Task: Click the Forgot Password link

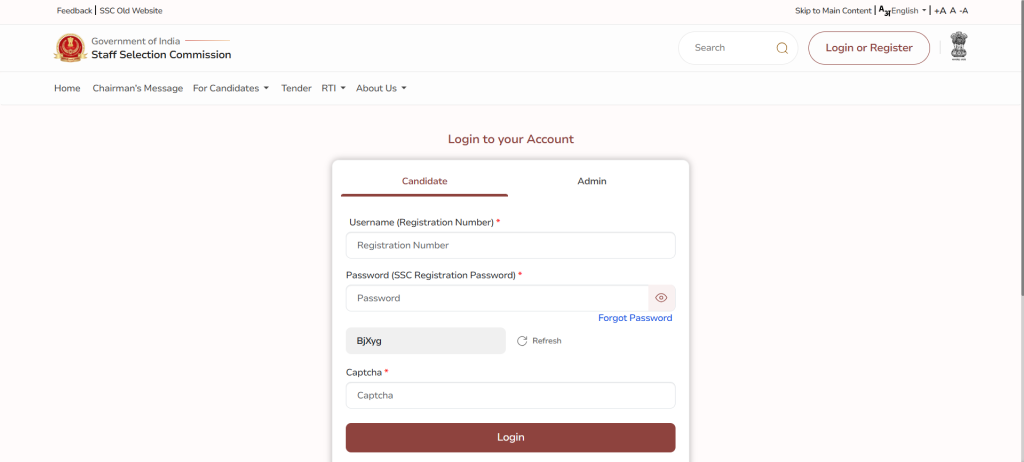Action: [x=635, y=318]
